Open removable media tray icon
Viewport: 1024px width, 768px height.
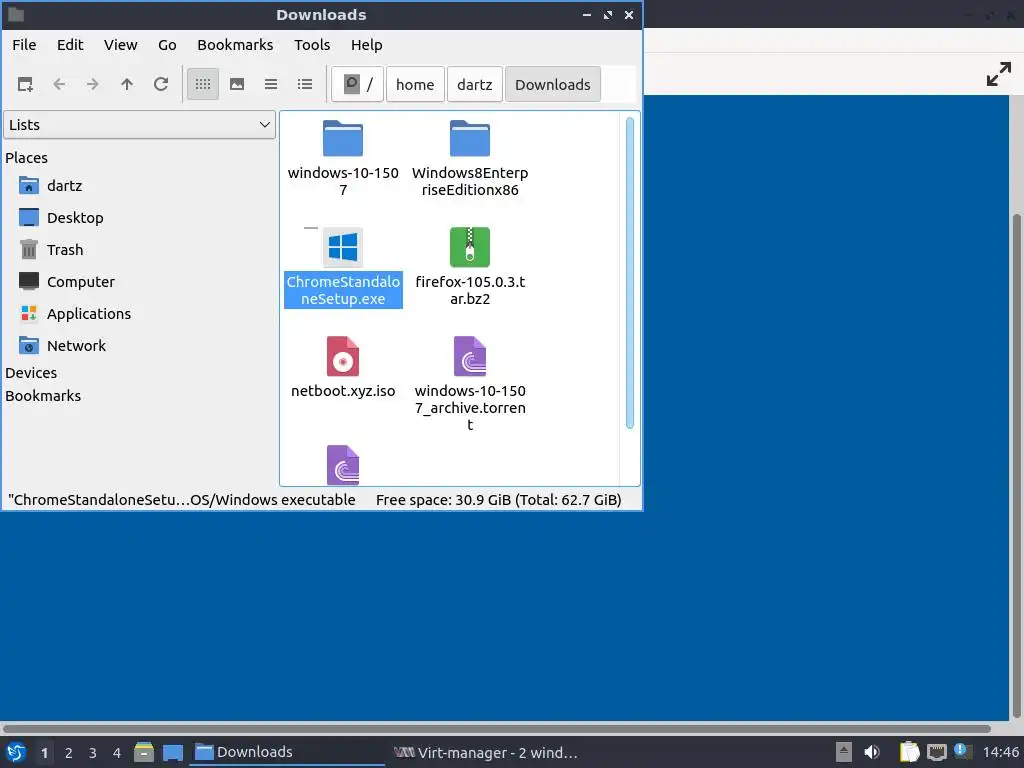click(x=844, y=752)
